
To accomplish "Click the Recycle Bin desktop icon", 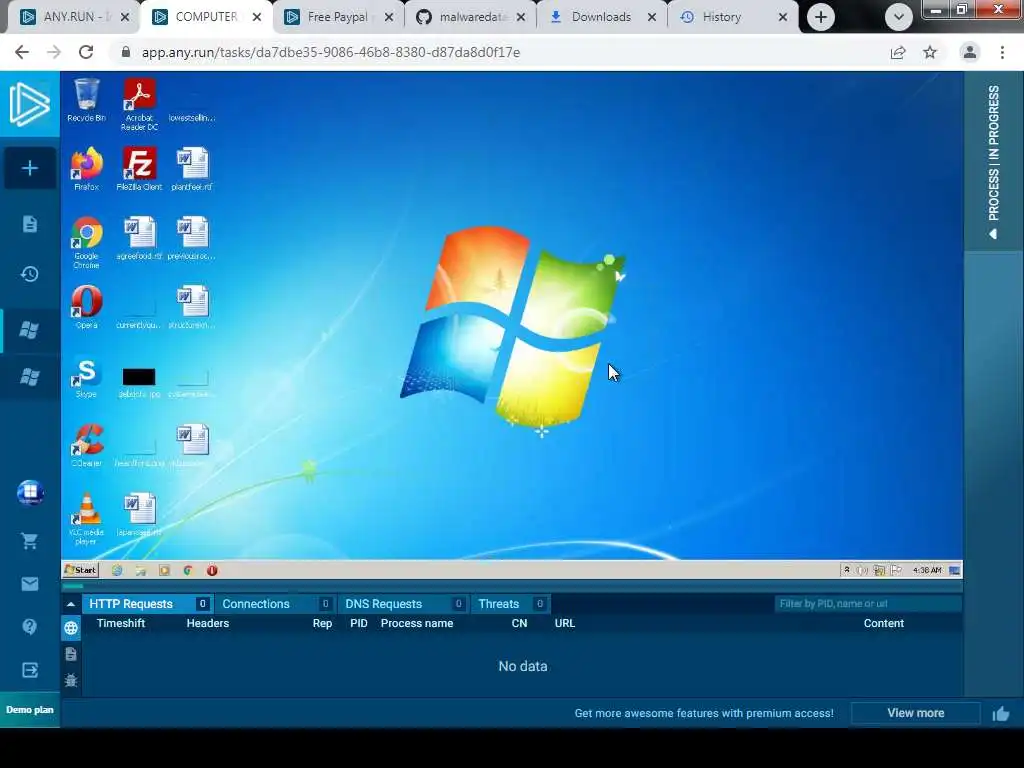I will click(86, 101).
